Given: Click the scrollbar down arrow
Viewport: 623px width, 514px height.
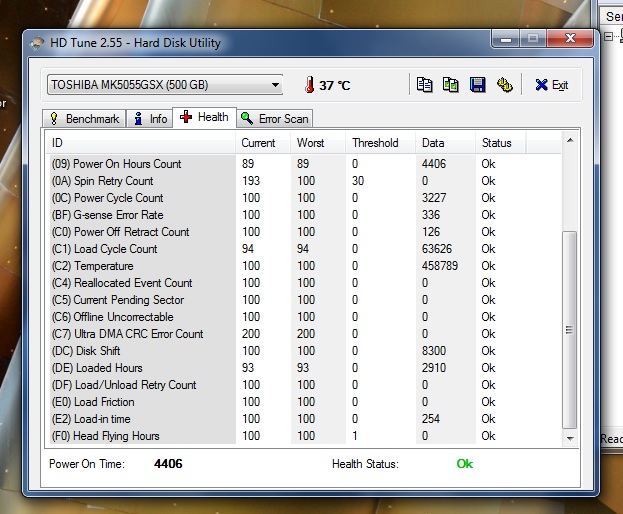Looking at the screenshot, I should click(570, 439).
